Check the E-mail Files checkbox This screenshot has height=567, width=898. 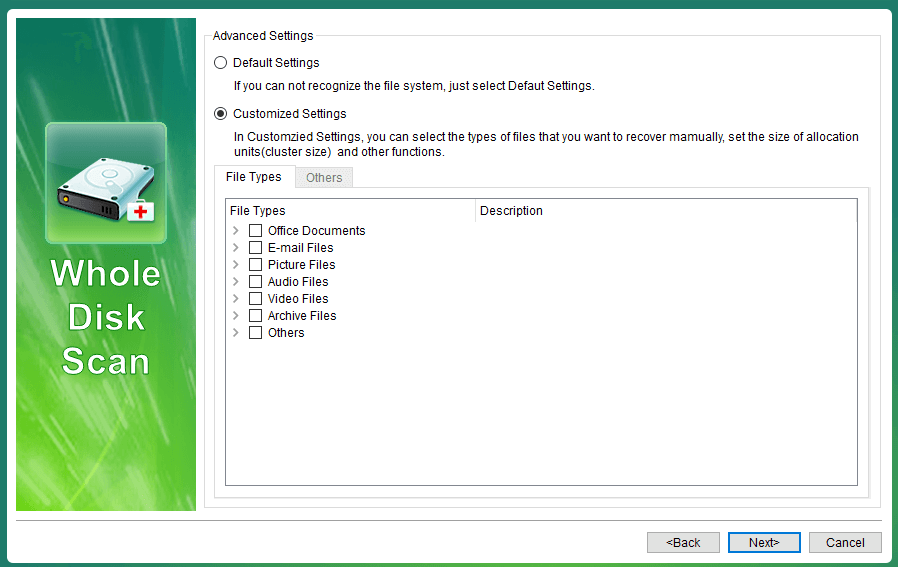pyautogui.click(x=255, y=247)
